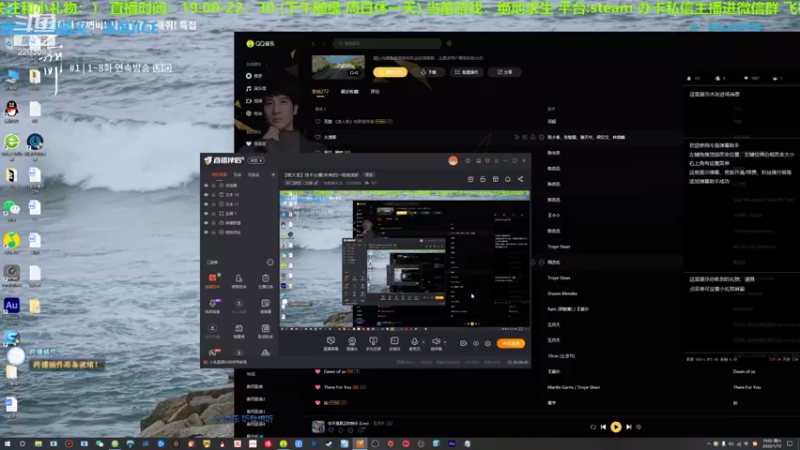Change loop mode in QQ Music player
800x450 pixels.
pyautogui.click(x=593, y=427)
